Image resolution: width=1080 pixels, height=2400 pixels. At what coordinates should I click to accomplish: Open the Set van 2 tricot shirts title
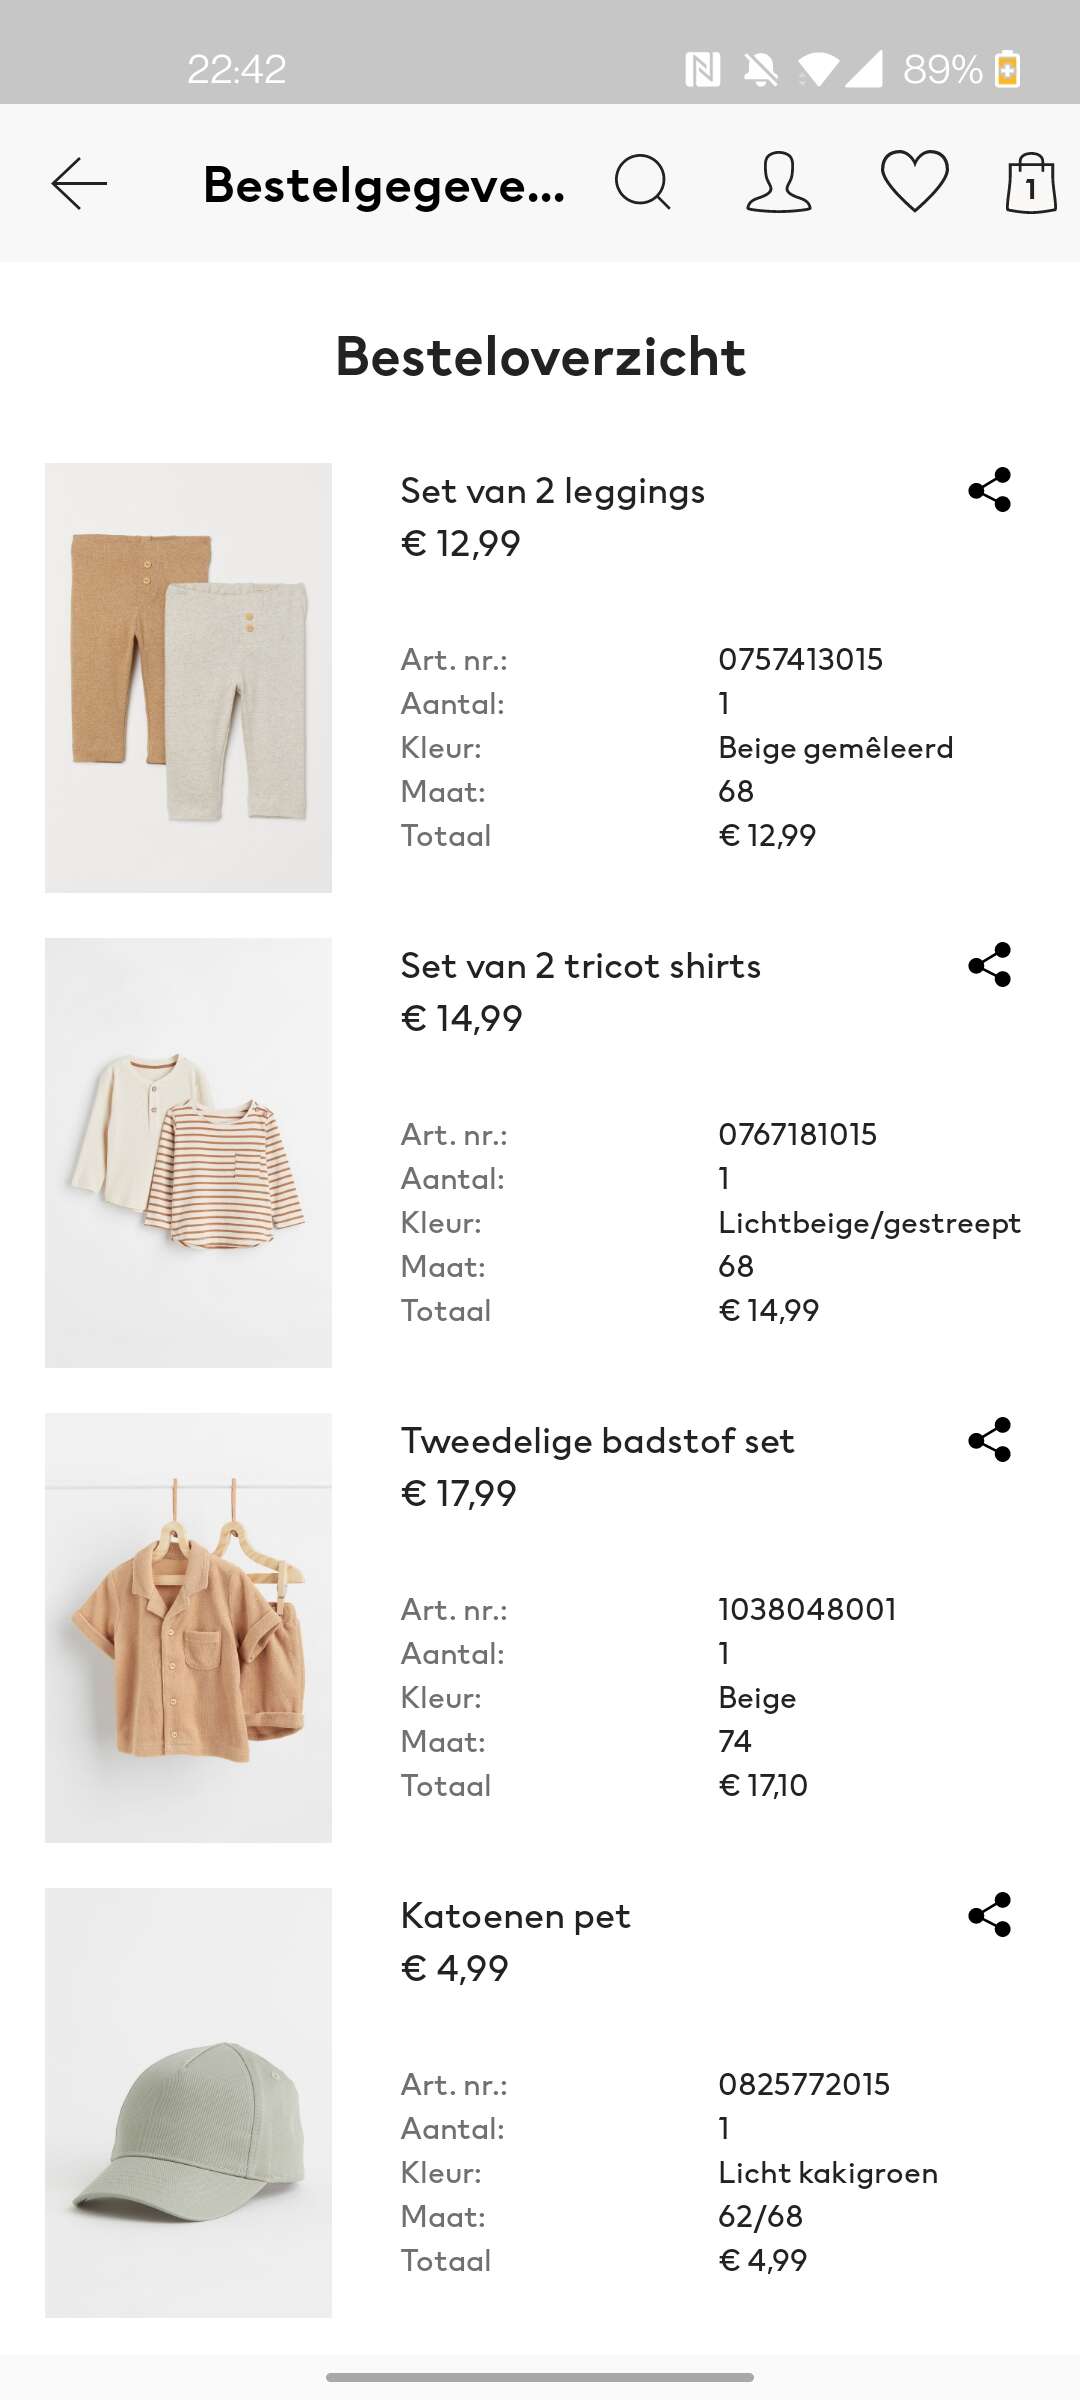(x=581, y=966)
